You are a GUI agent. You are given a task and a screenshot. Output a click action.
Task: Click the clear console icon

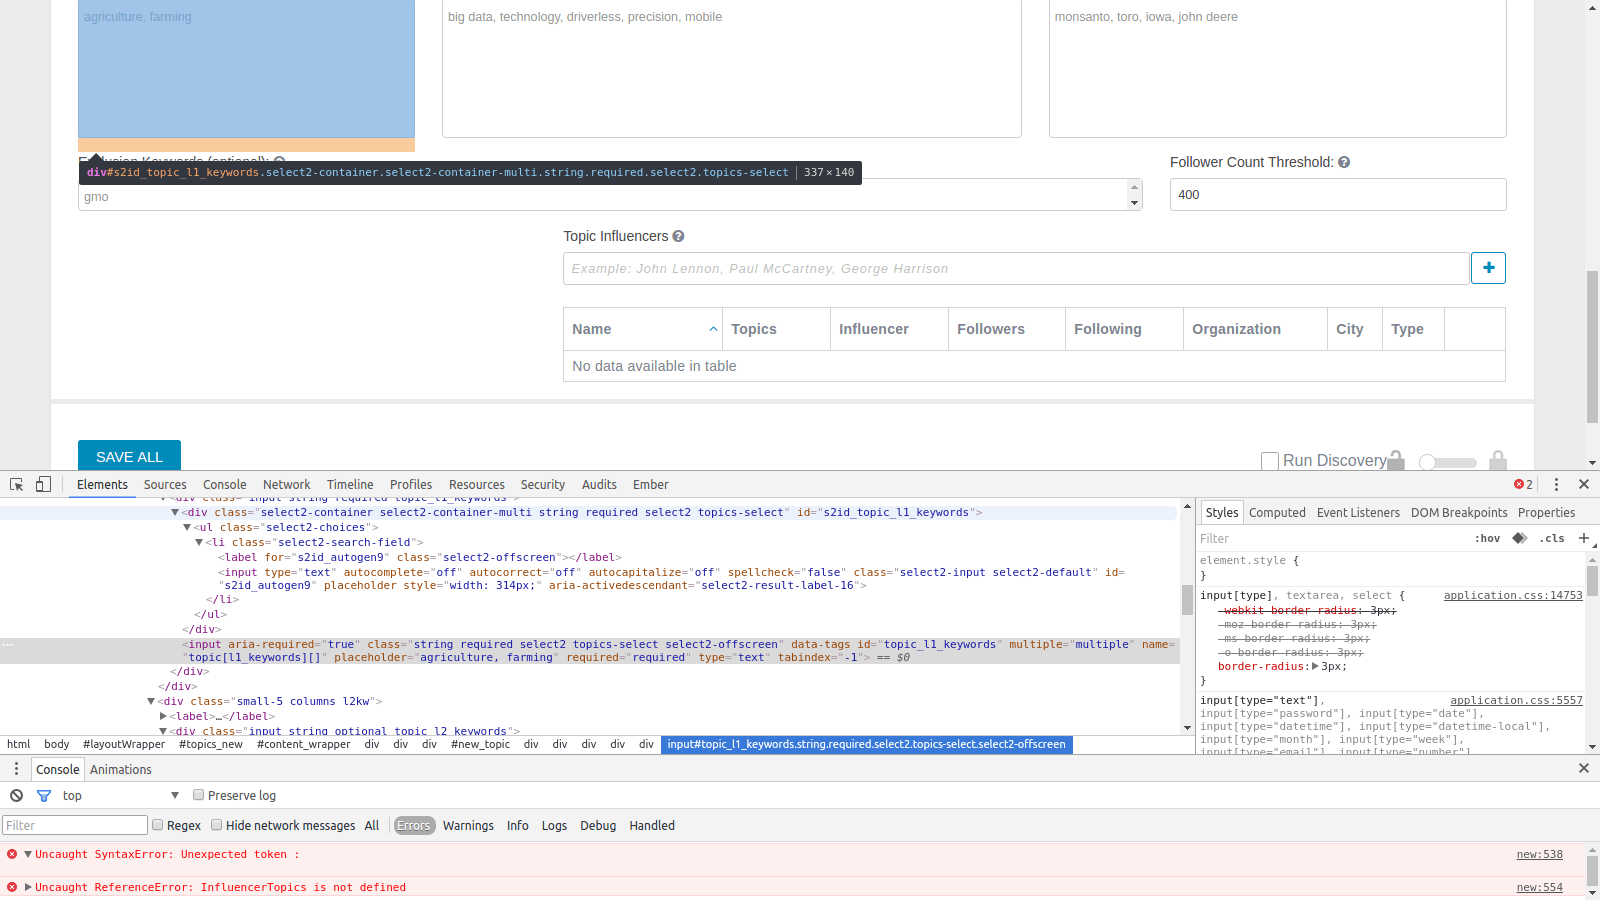pos(16,795)
